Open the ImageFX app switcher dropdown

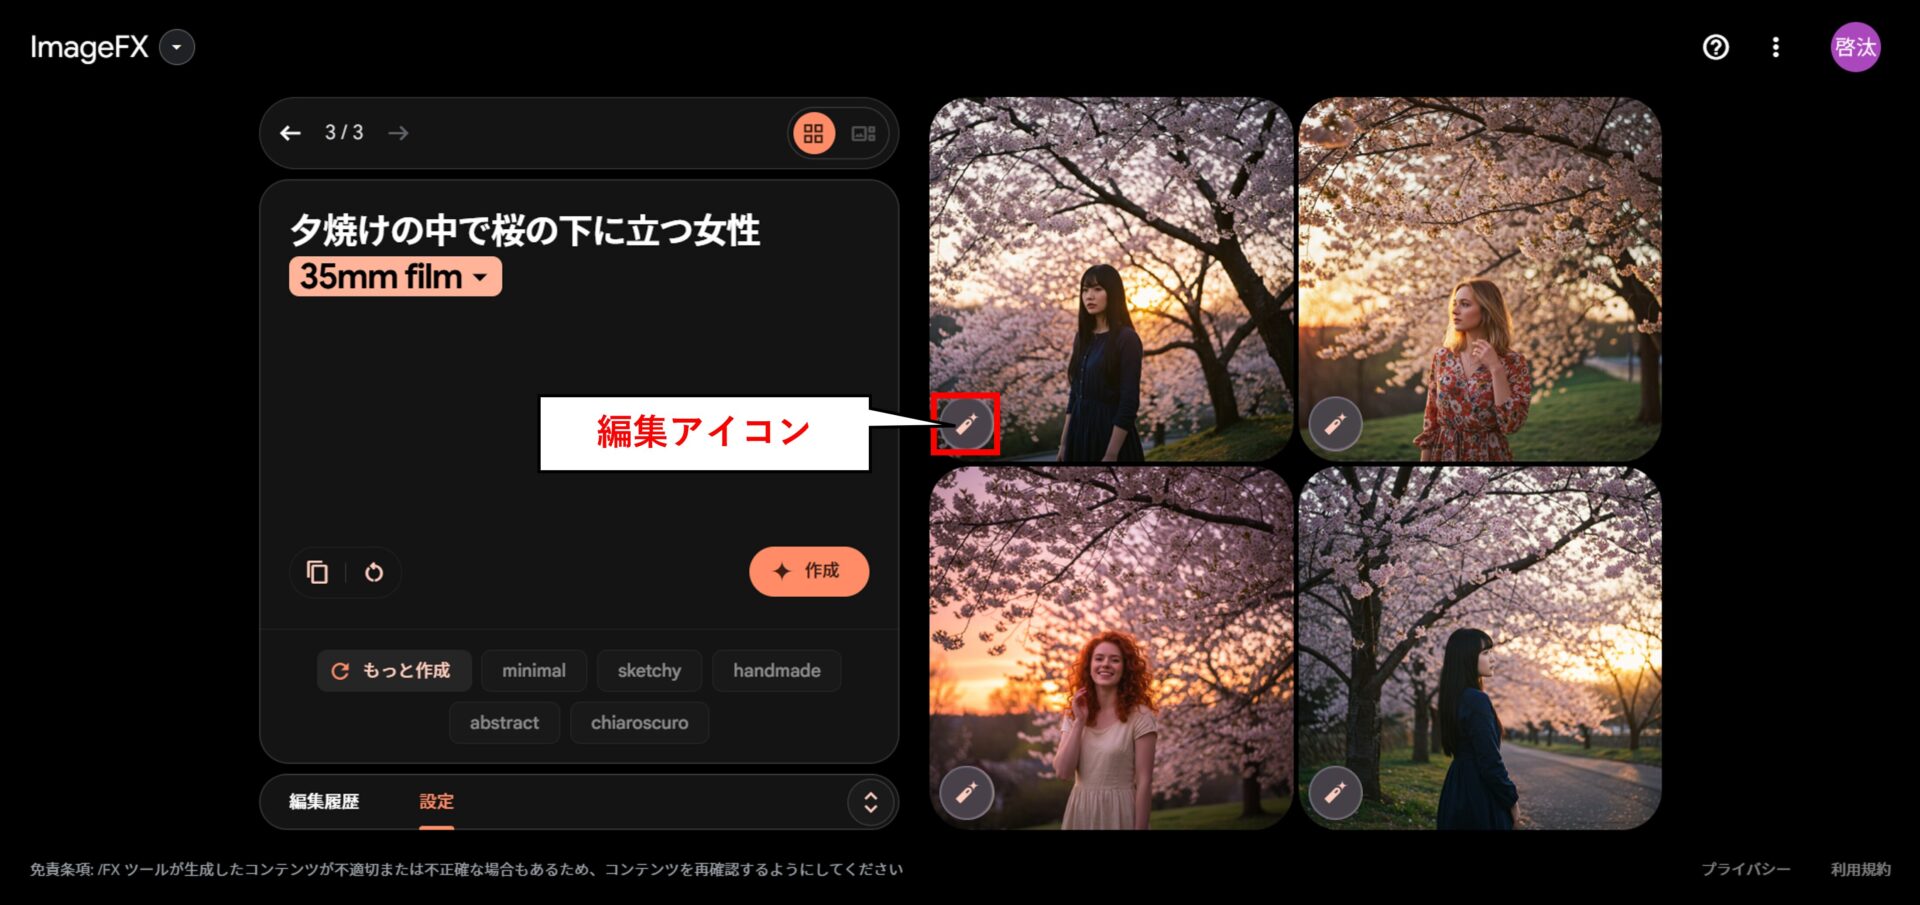tap(177, 47)
